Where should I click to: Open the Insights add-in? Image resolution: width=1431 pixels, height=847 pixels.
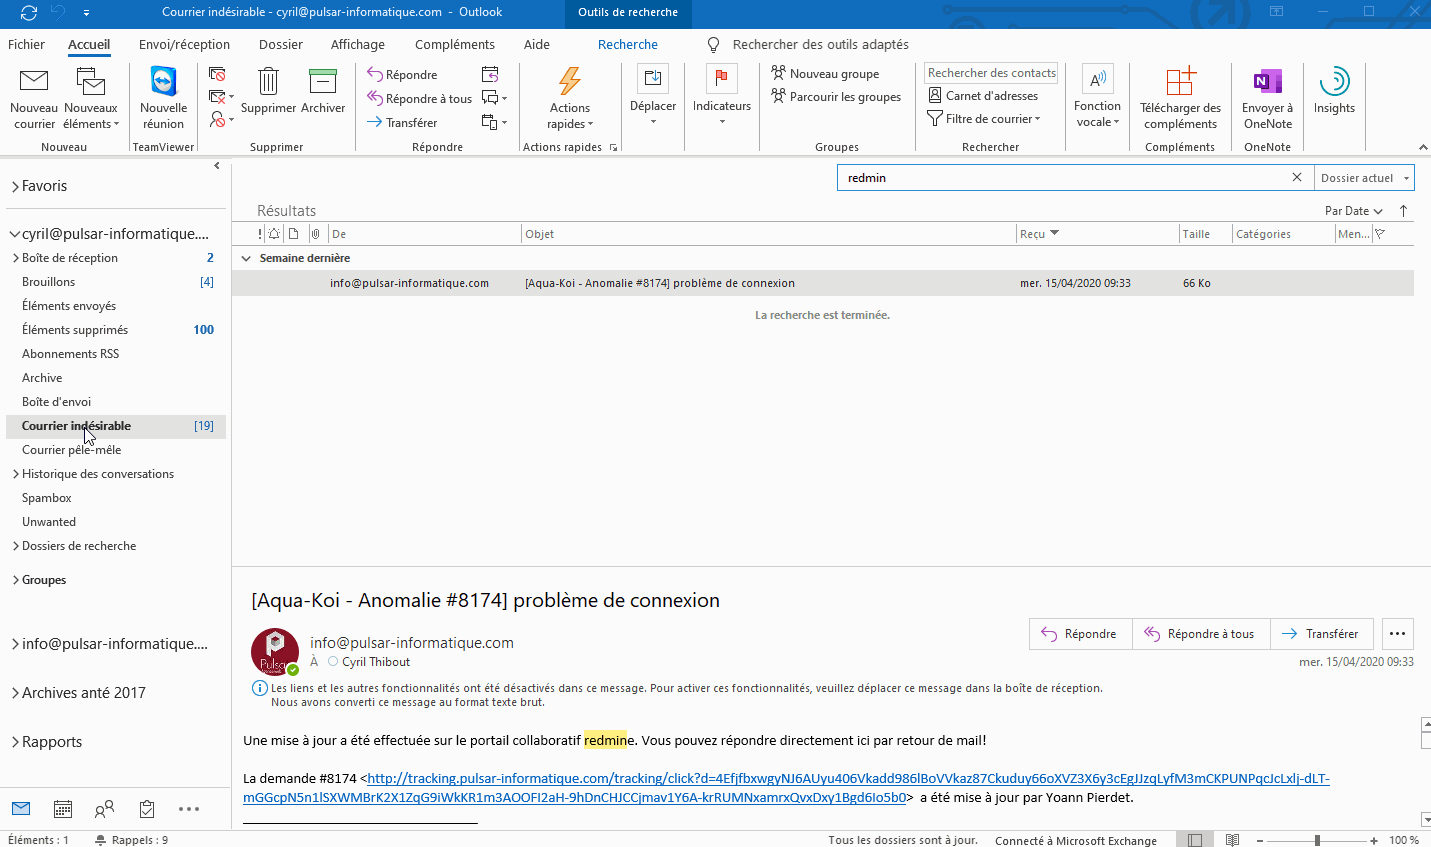click(x=1334, y=92)
